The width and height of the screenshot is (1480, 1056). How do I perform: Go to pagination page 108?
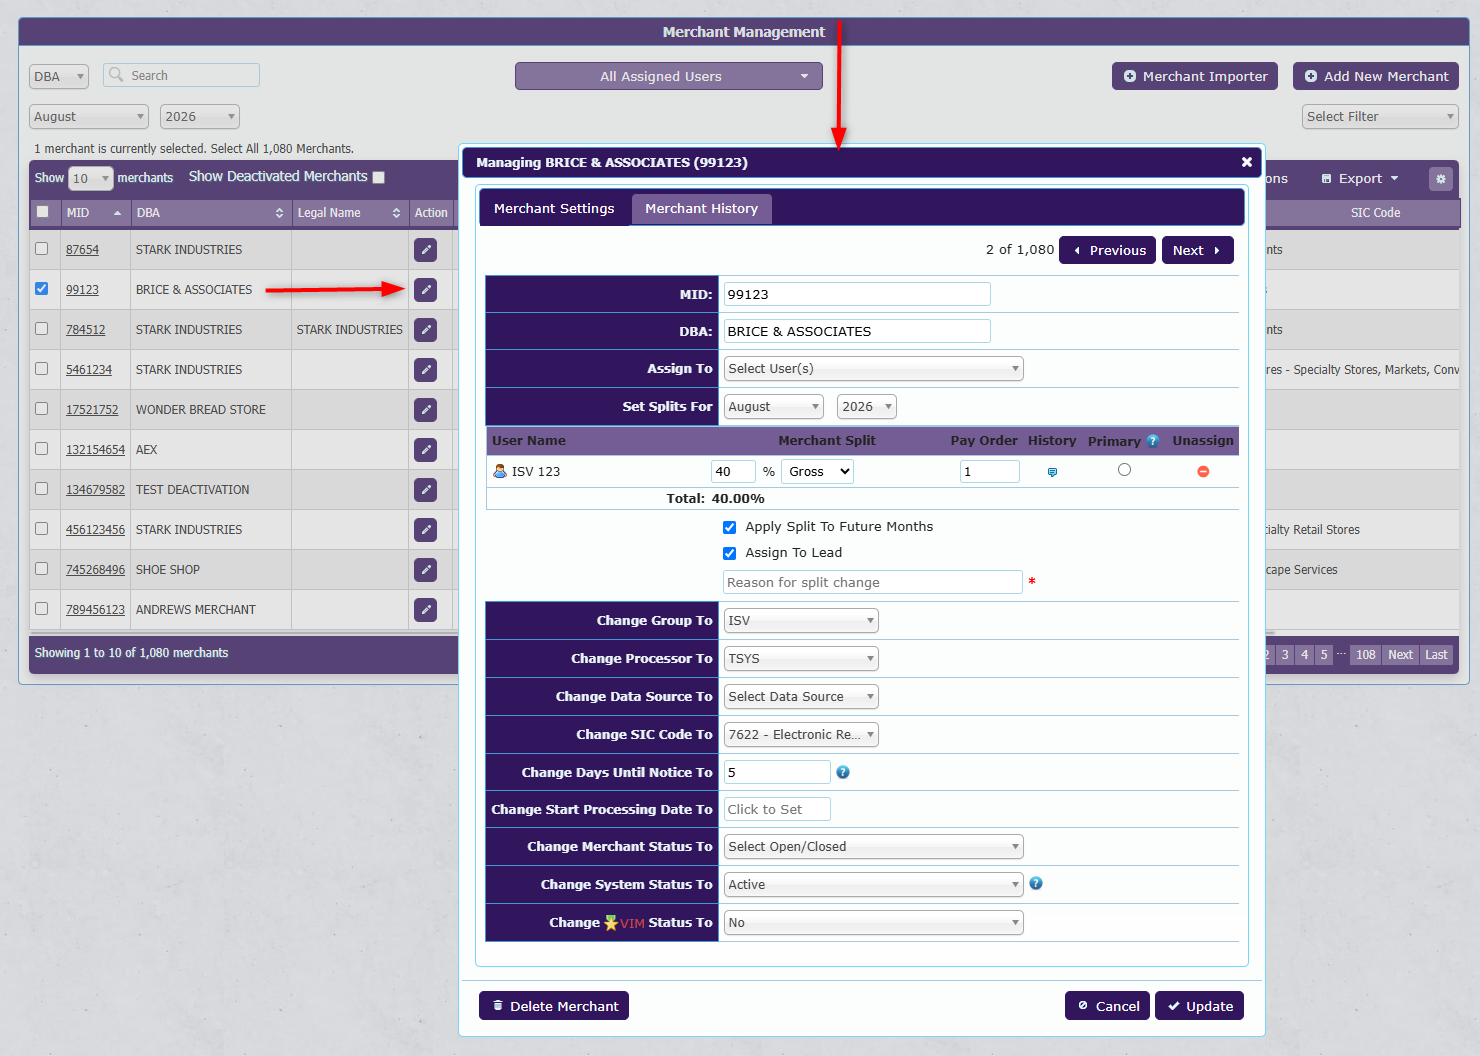pos(1365,655)
